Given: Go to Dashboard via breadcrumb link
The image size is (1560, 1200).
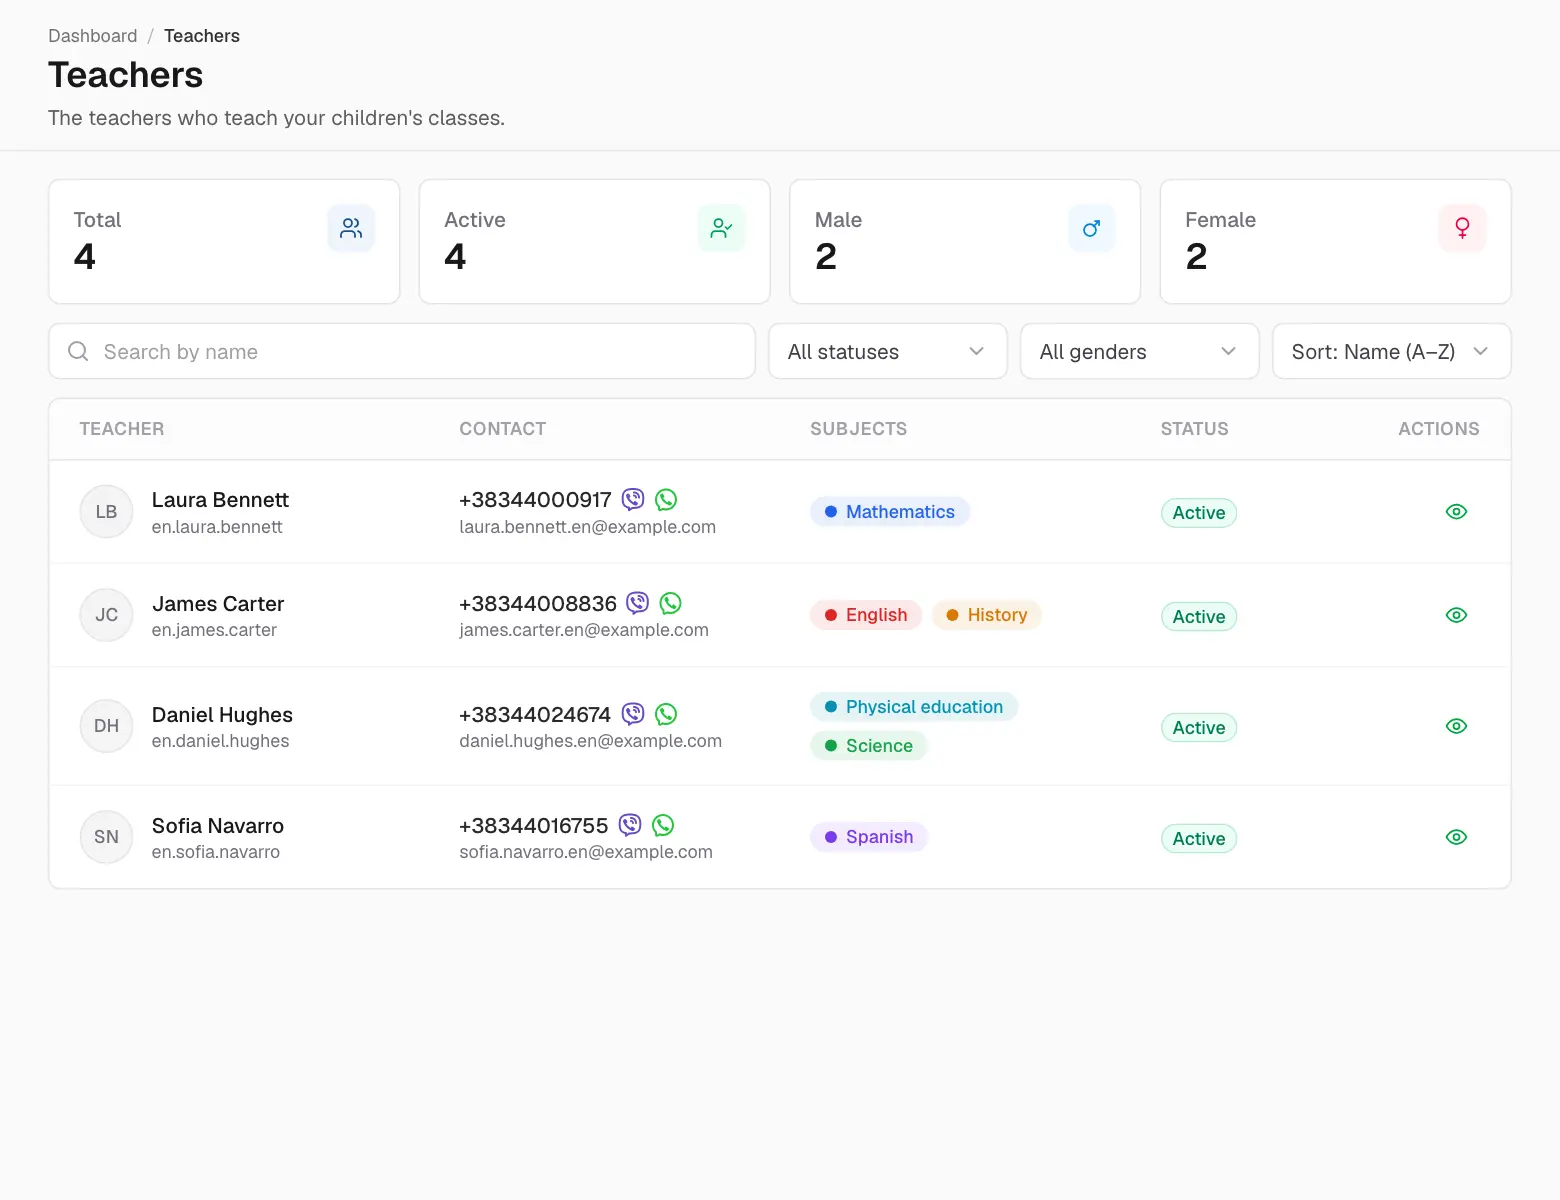Looking at the screenshot, I should coord(93,36).
